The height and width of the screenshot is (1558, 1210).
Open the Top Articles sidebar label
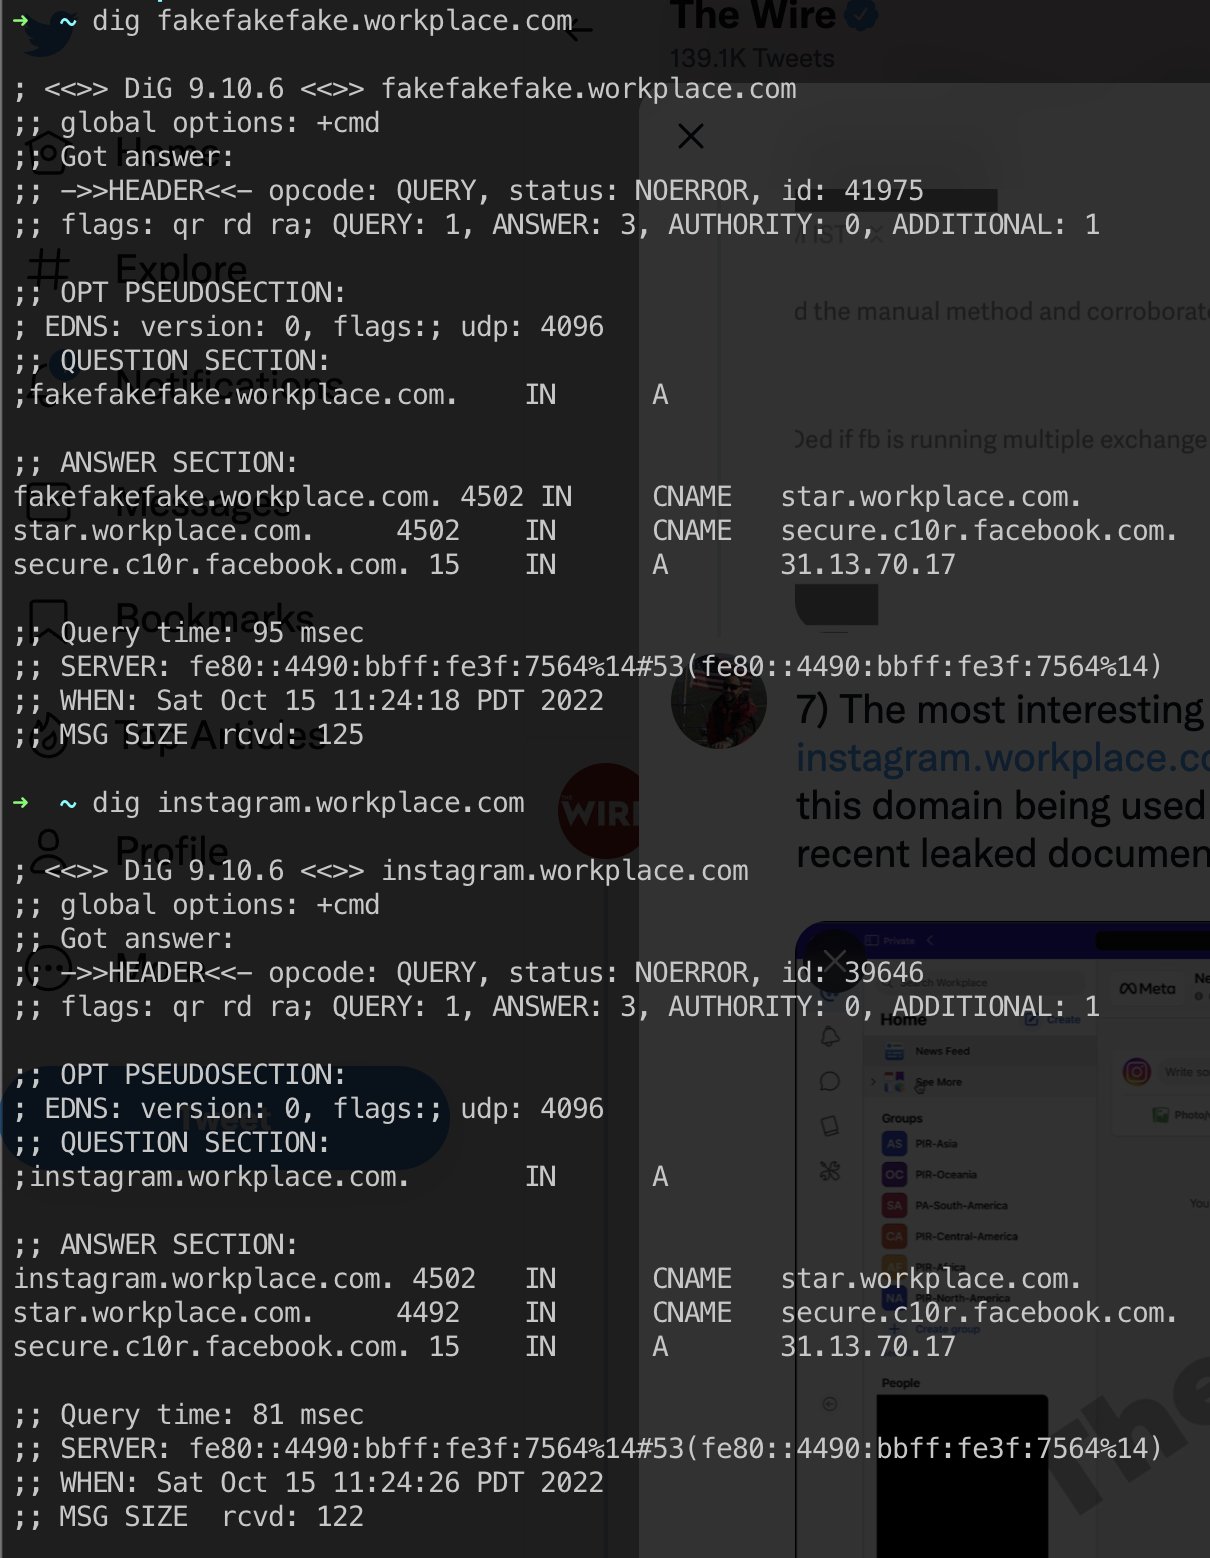coord(220,736)
